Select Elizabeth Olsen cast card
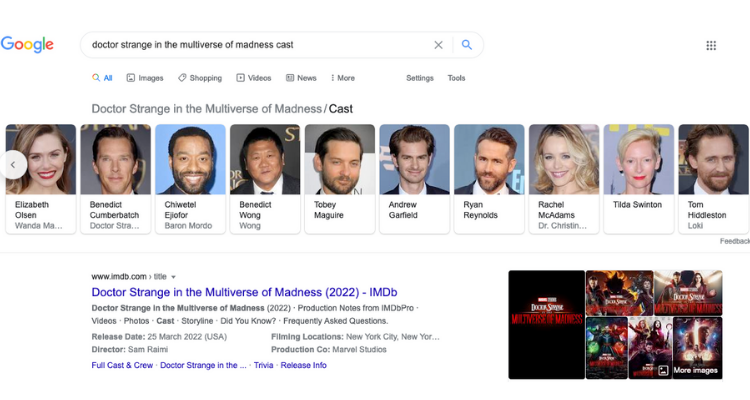 click(40, 178)
